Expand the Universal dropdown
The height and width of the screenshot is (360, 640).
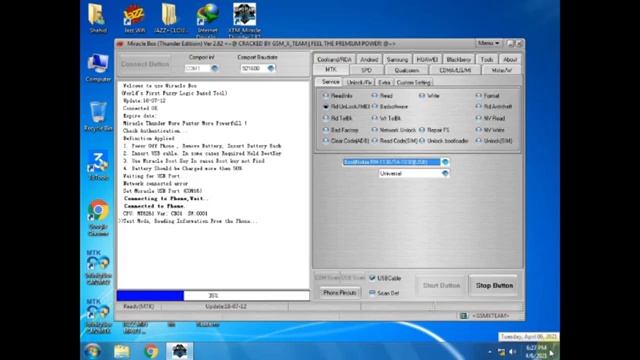pos(445,173)
